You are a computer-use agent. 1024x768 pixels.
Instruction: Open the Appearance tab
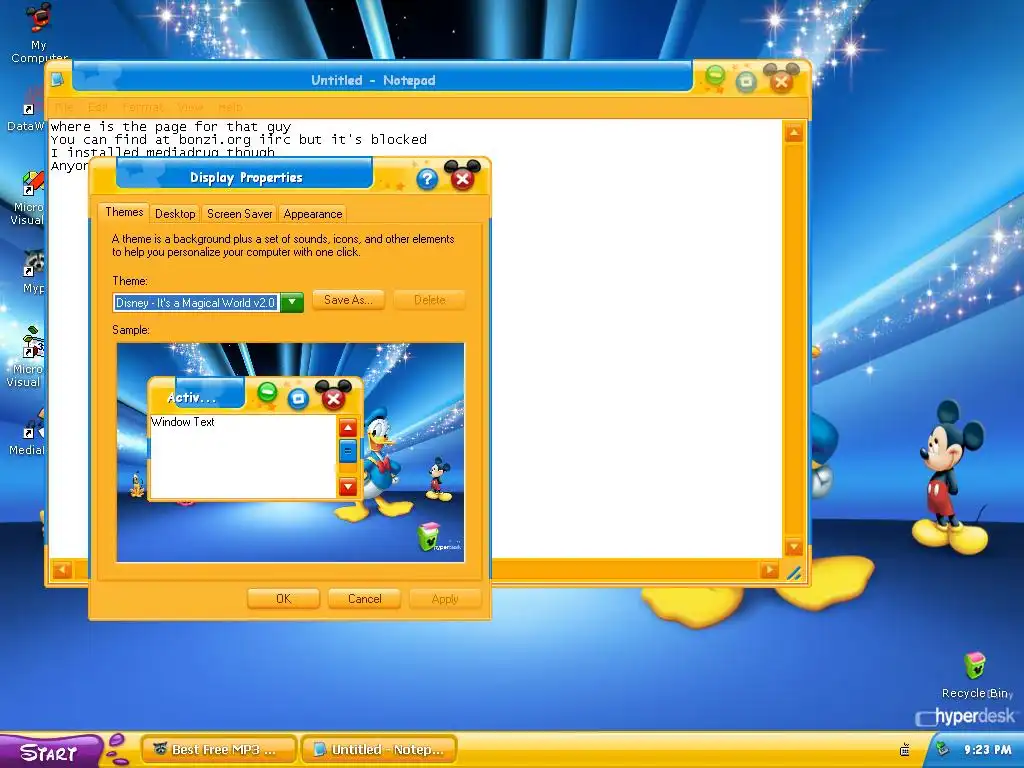[313, 214]
